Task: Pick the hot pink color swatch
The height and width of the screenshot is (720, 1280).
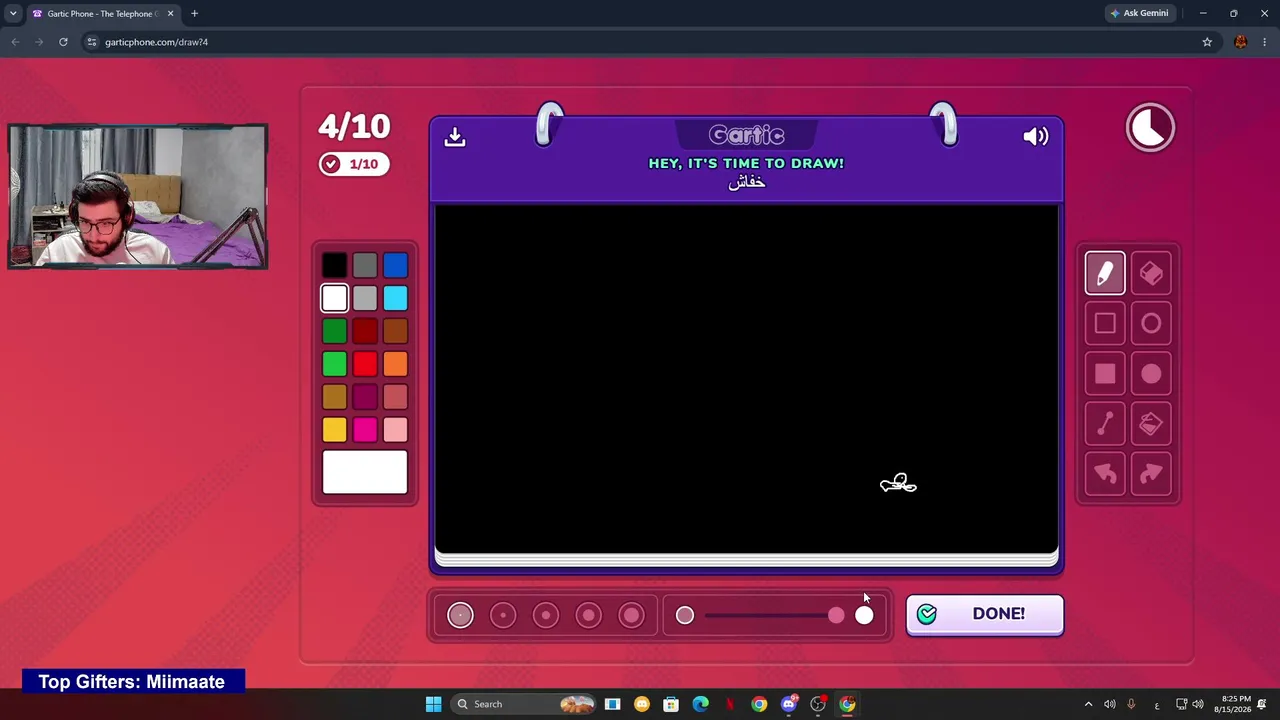Action: [365, 430]
